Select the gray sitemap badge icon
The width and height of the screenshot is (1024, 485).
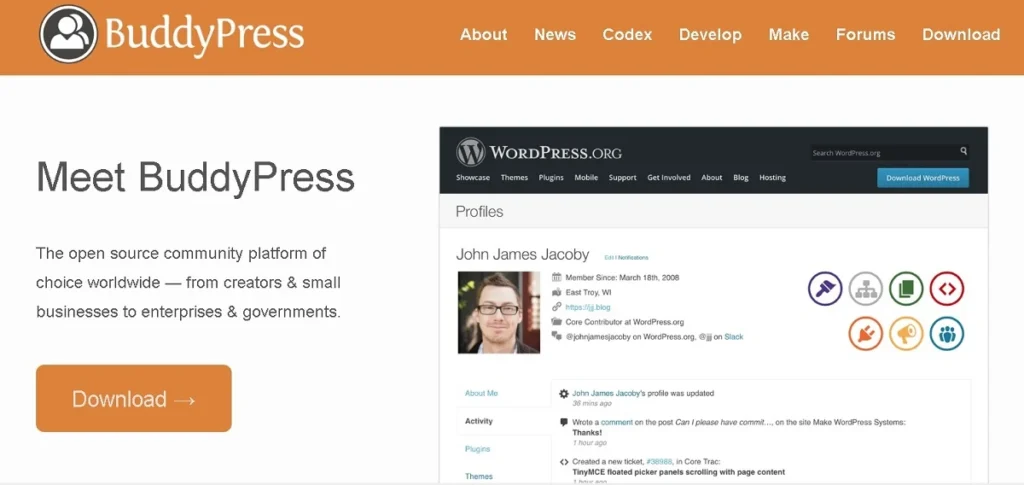click(866, 289)
